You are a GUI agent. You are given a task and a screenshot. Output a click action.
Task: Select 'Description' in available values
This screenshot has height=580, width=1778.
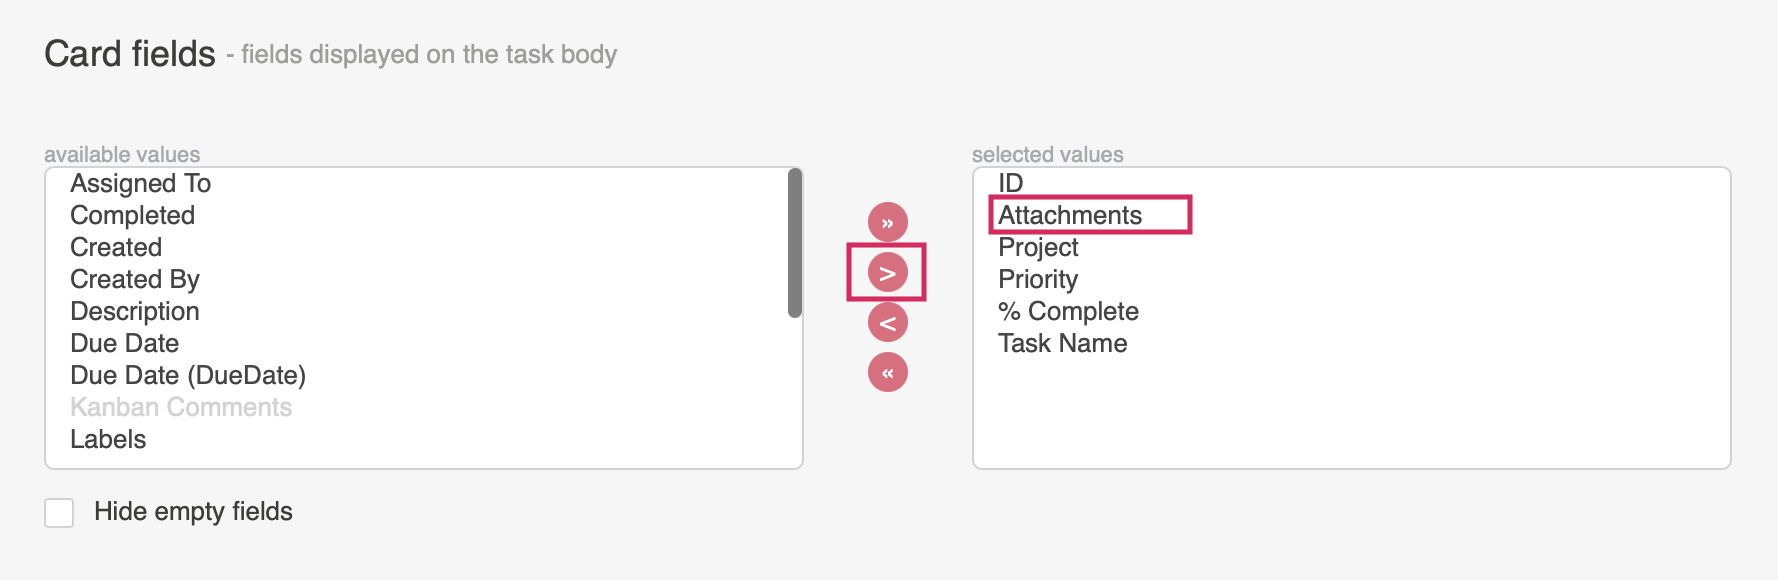[134, 311]
